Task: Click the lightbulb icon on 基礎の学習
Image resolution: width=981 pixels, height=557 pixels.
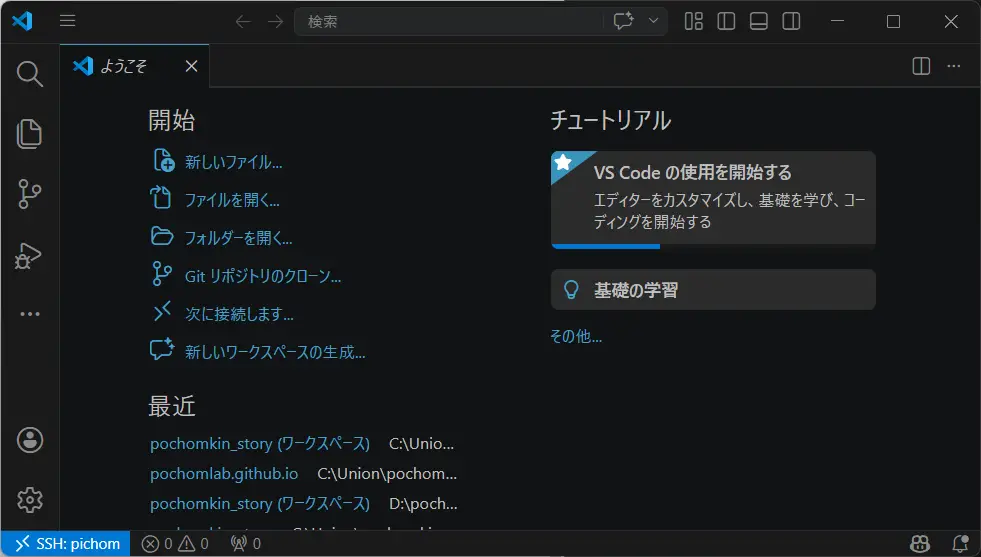Action: click(571, 290)
